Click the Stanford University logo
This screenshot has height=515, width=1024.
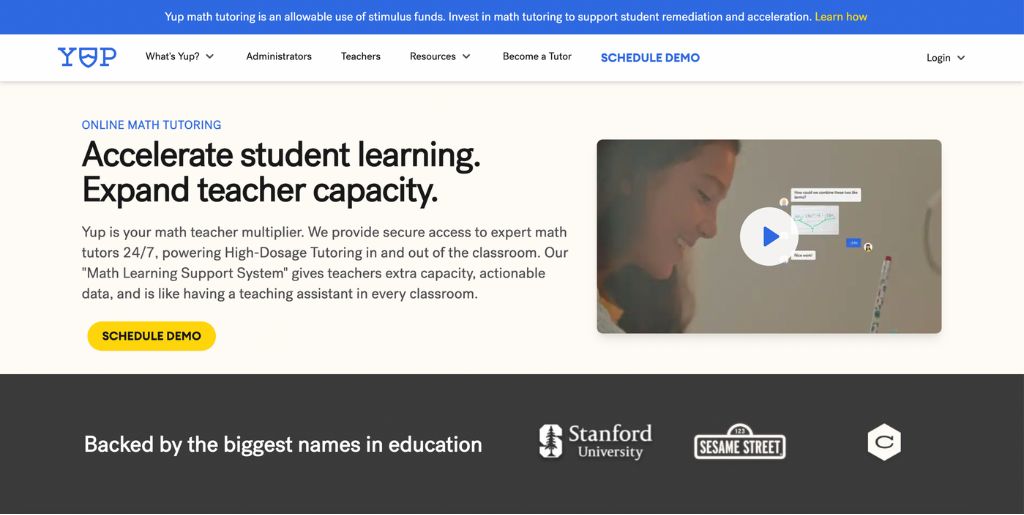(595, 441)
